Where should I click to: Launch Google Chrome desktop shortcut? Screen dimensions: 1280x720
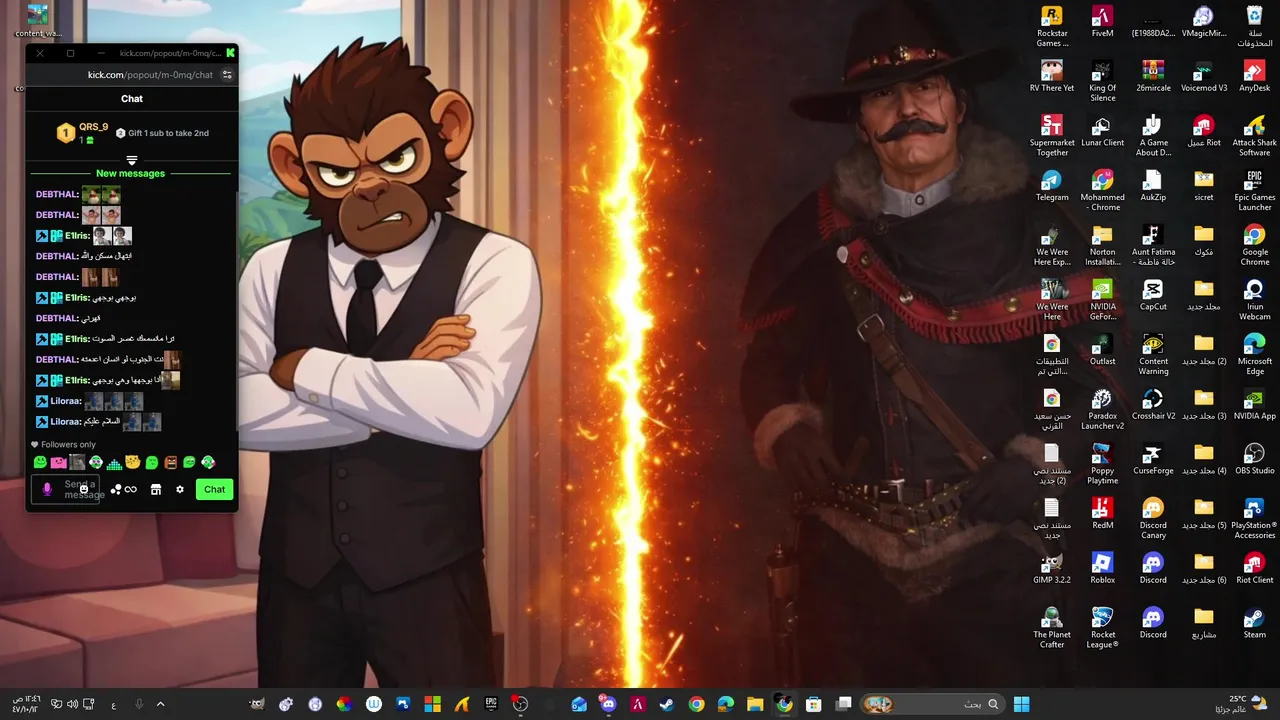pyautogui.click(x=1254, y=246)
